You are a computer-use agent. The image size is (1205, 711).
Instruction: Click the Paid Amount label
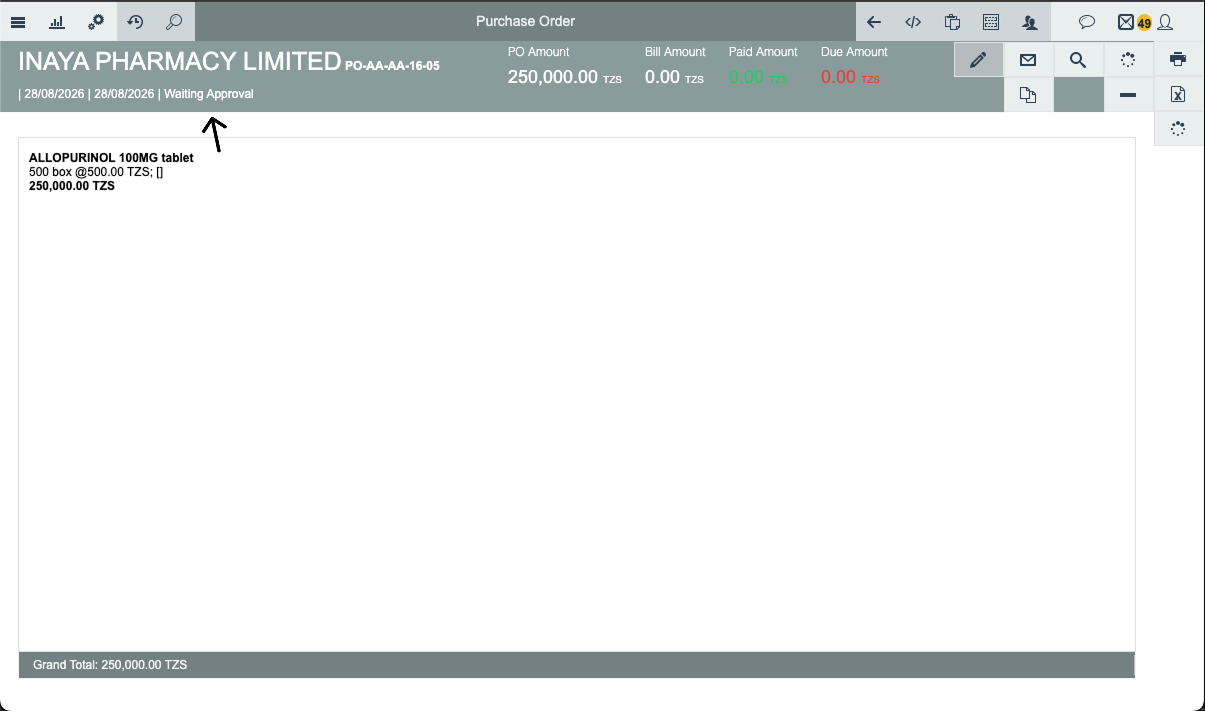(763, 52)
